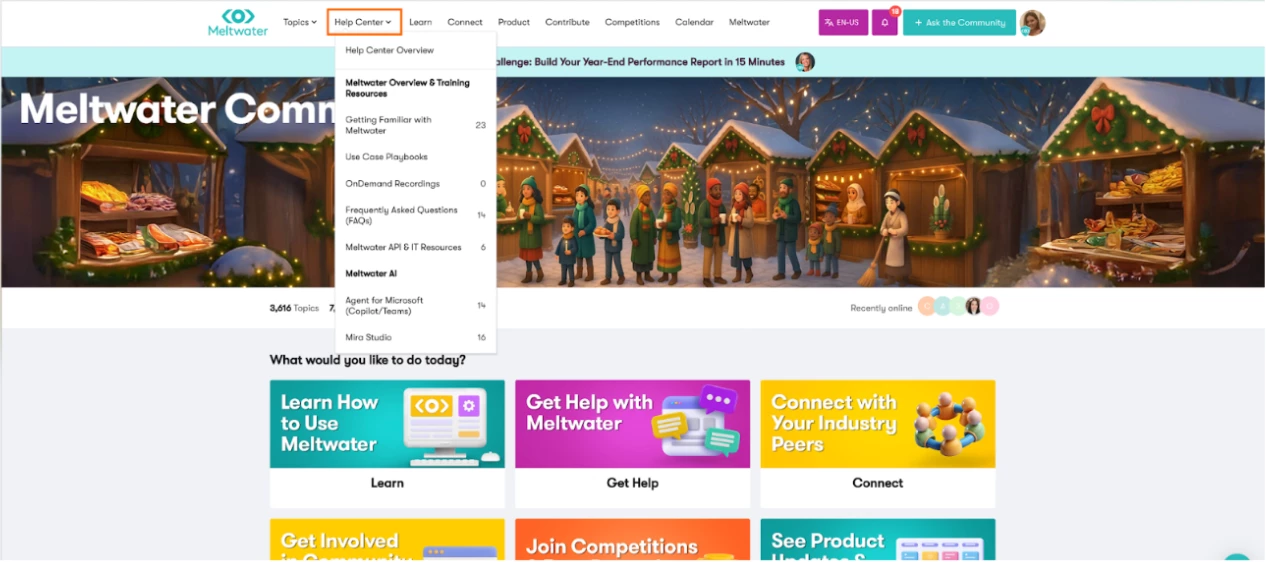
Task: Go to Competitions in navigation bar
Action: click(632, 22)
